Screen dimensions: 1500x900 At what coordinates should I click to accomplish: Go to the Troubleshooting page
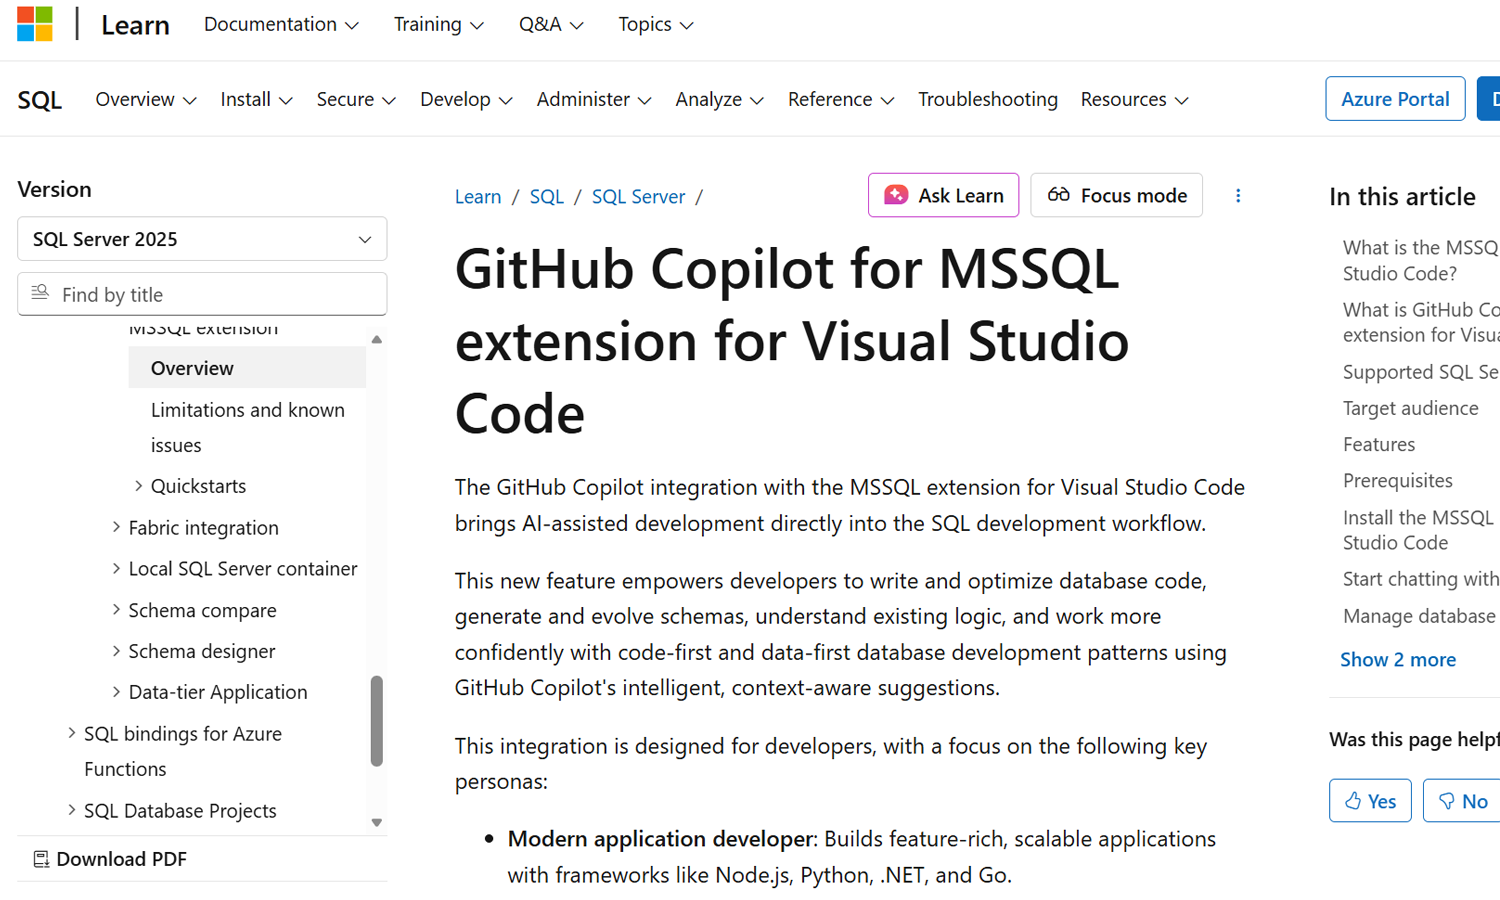point(987,99)
